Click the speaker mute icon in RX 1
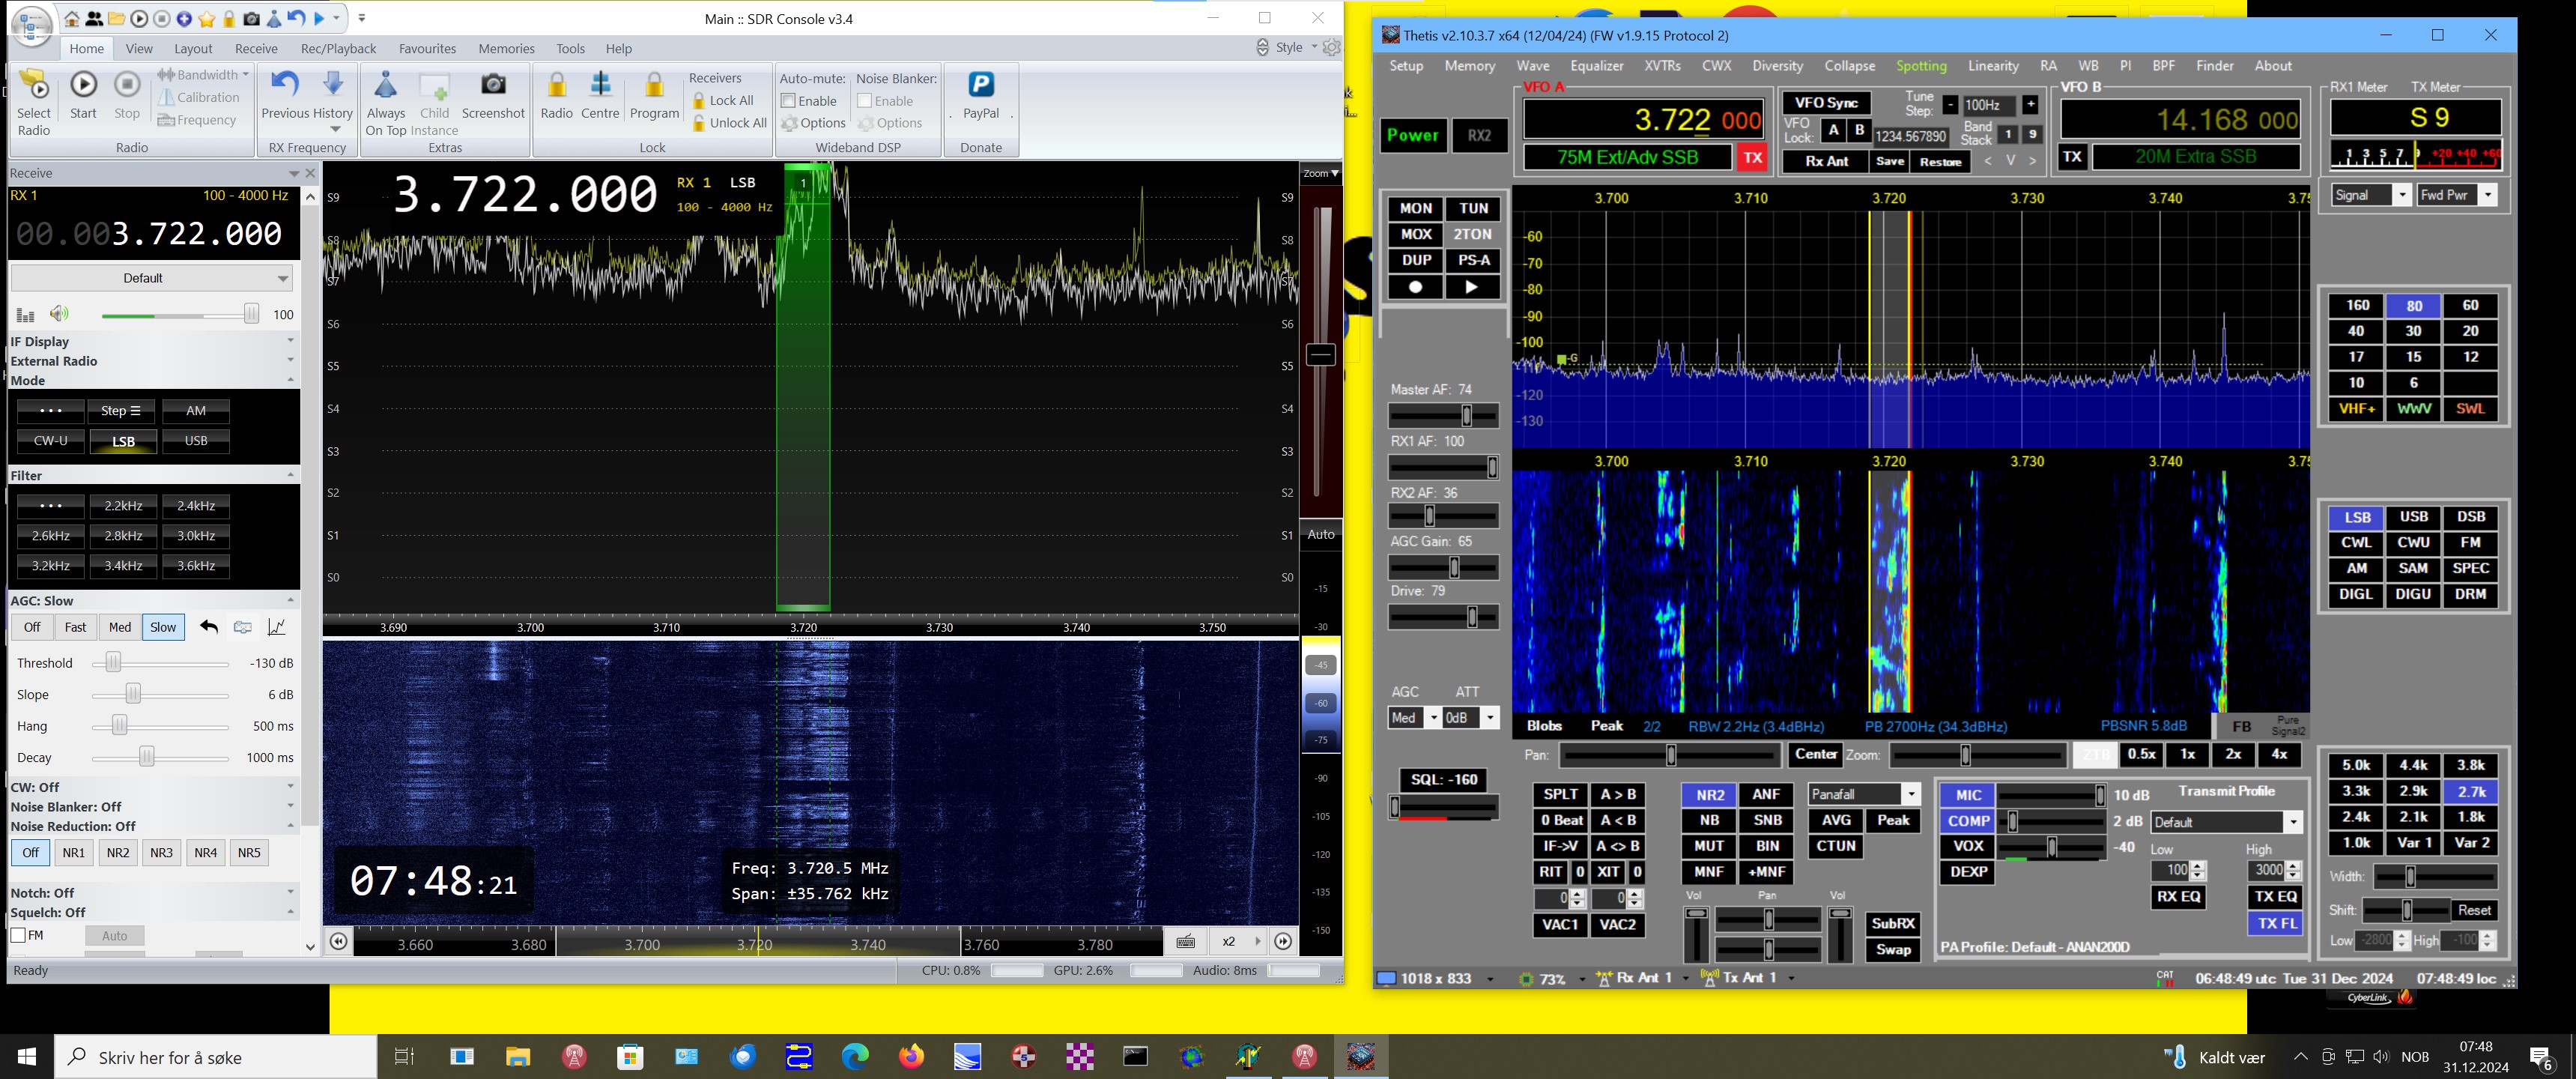 coord(60,314)
